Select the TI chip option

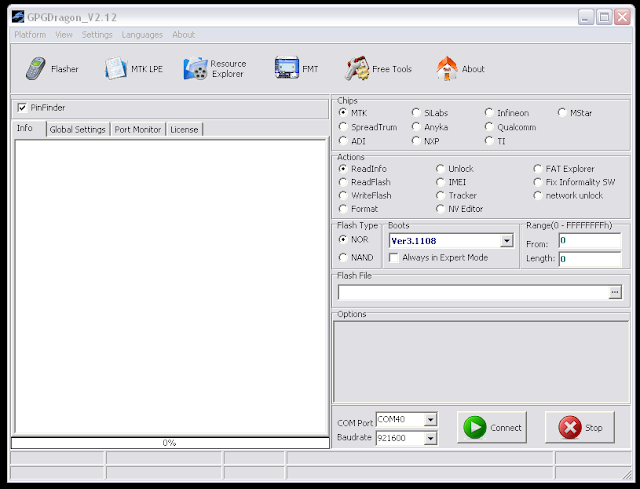489,141
